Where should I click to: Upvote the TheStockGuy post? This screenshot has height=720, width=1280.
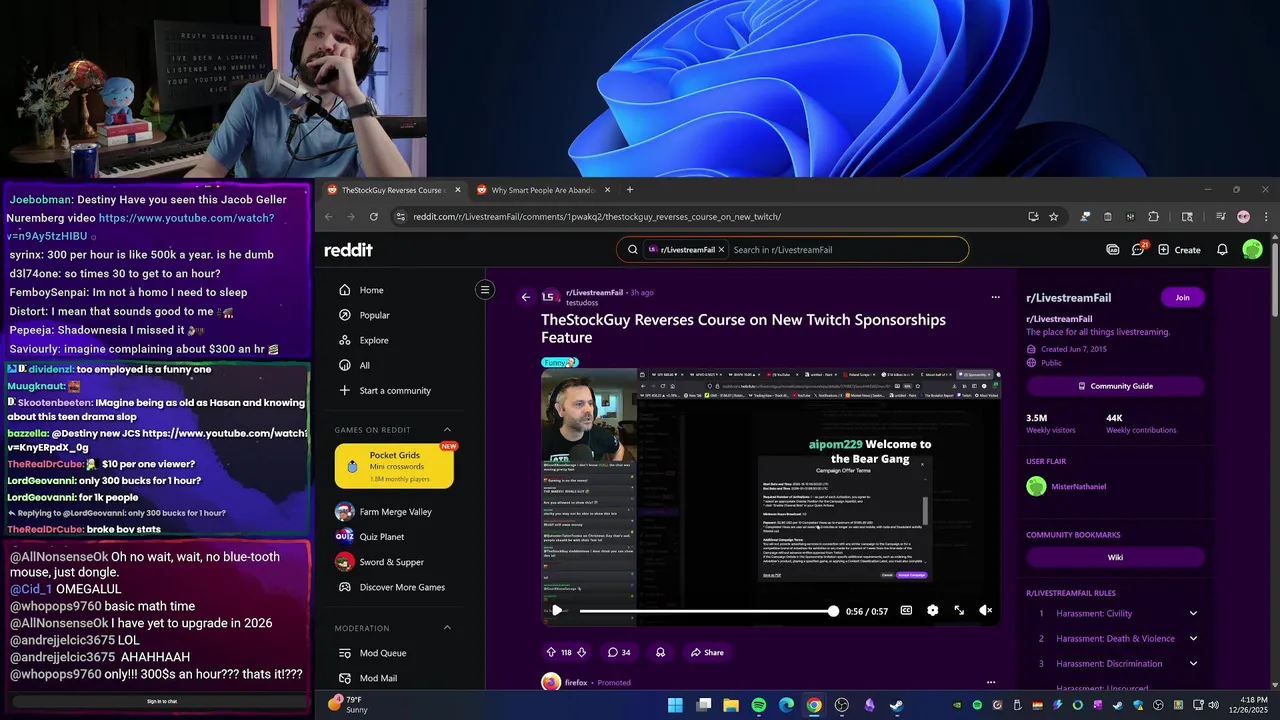tap(551, 652)
